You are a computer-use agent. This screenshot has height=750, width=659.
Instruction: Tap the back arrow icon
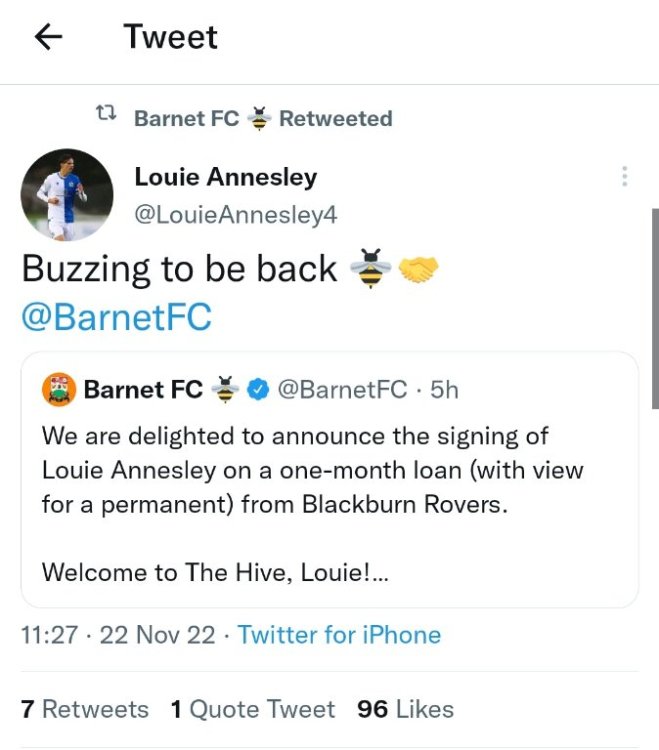[x=48, y=37]
